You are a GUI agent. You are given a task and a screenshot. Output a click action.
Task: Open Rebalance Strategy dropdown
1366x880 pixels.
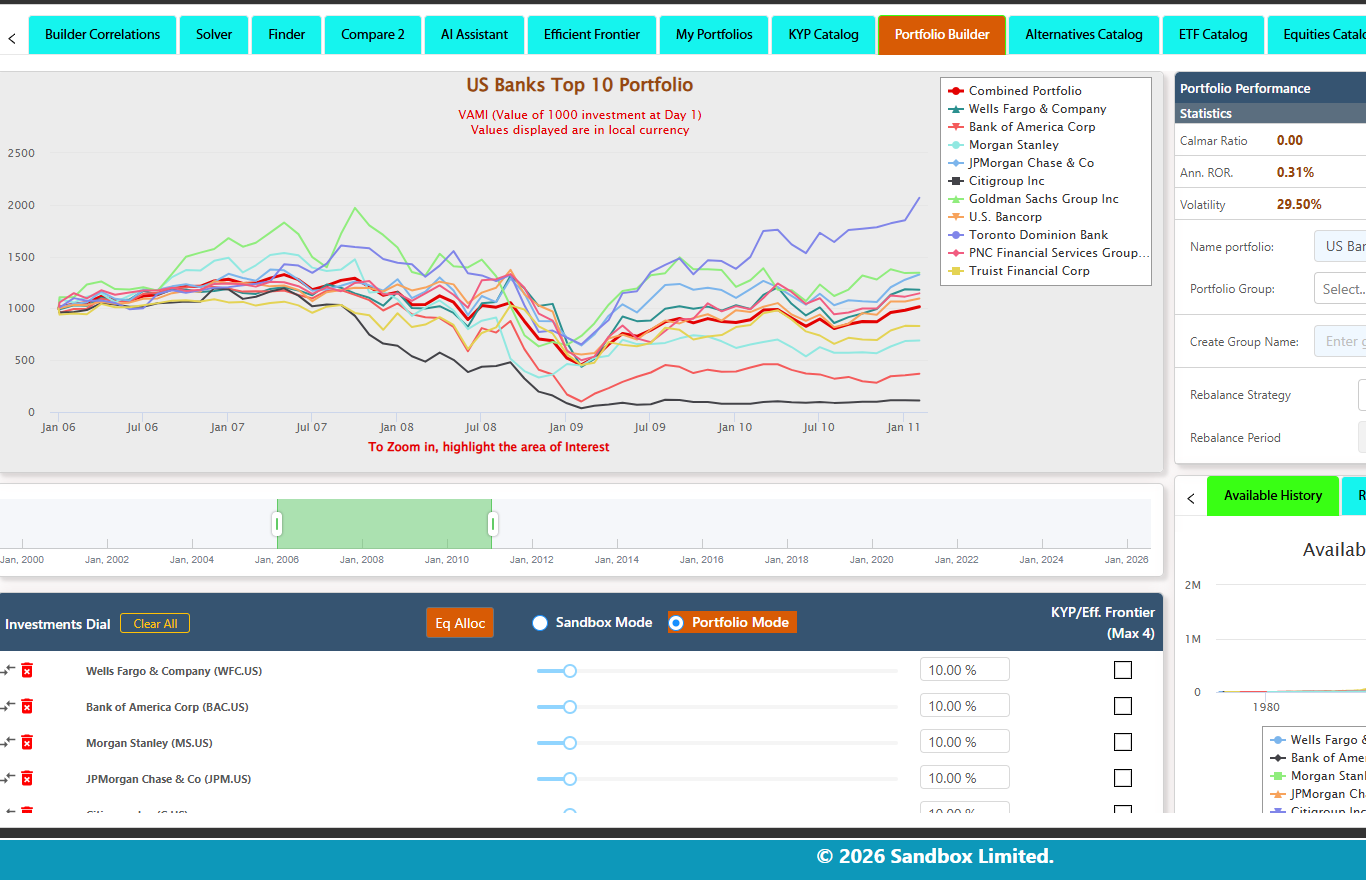(1362, 395)
